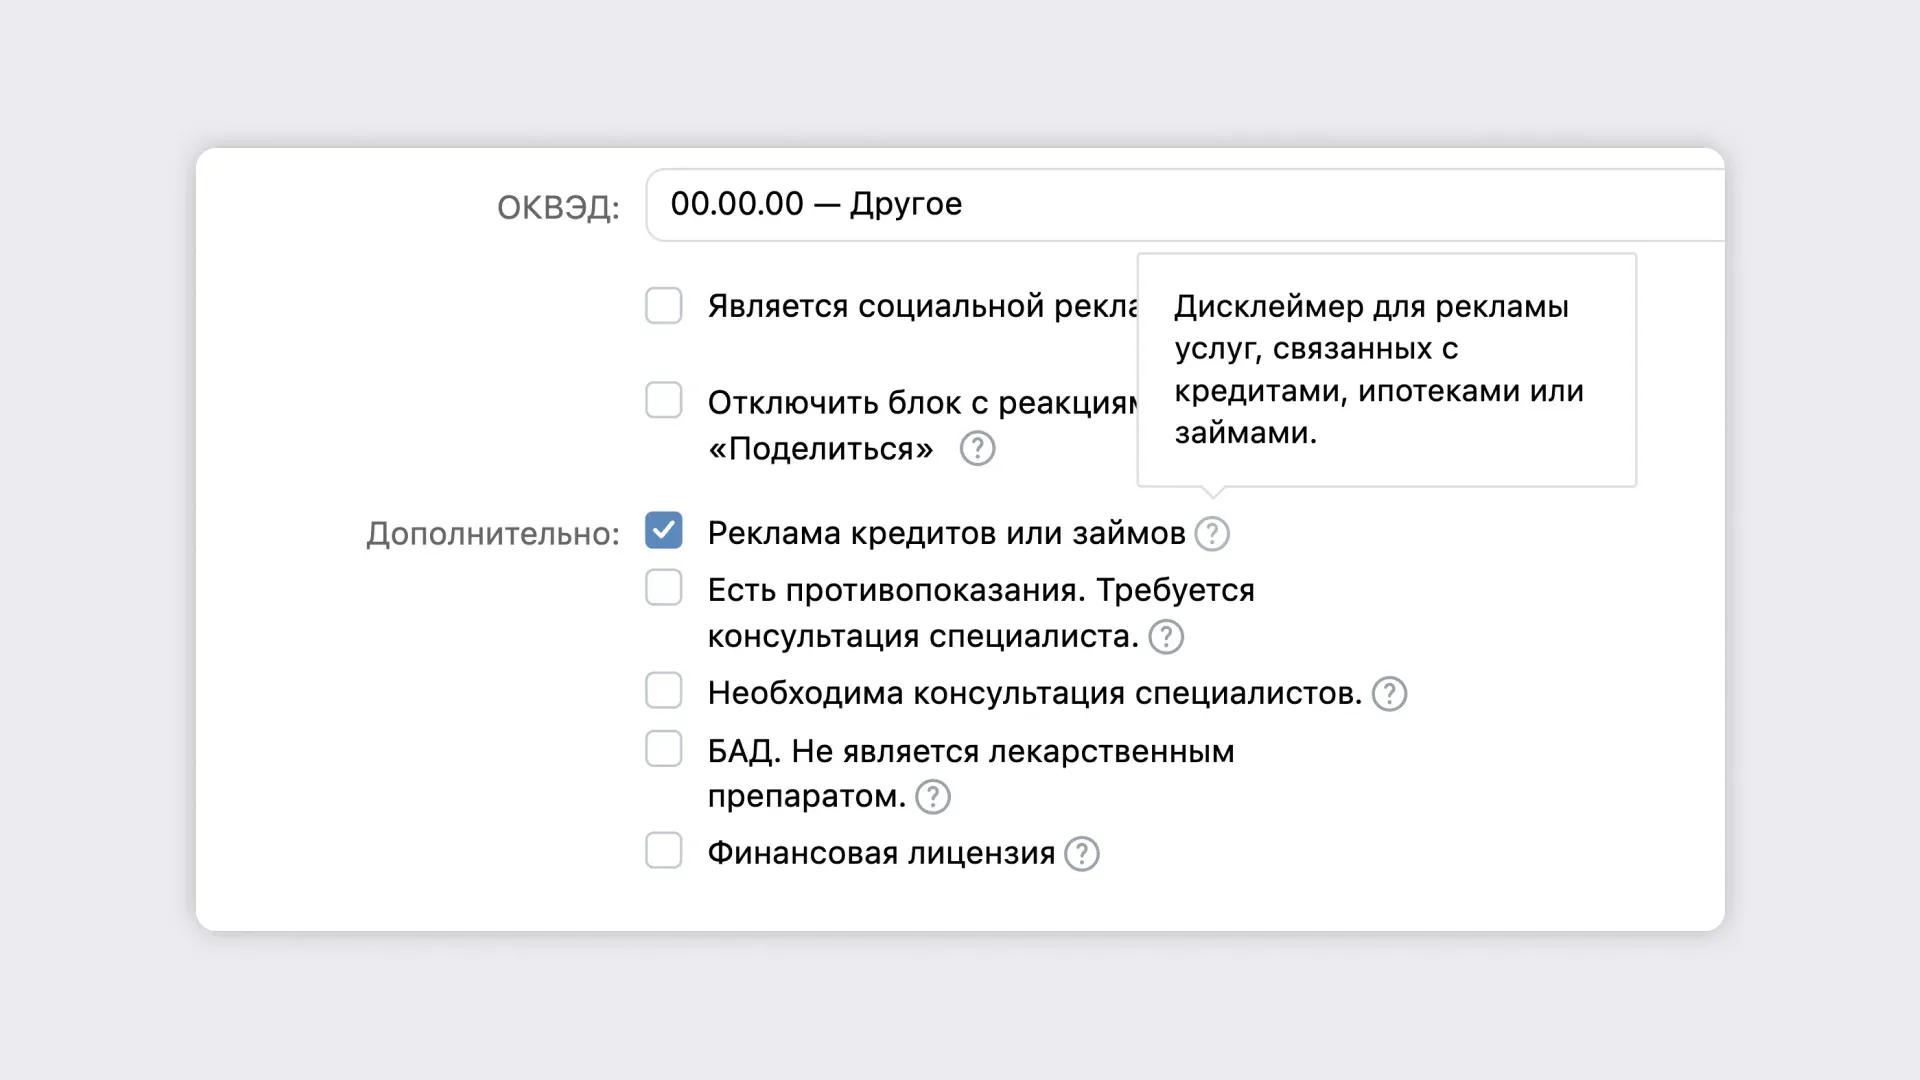Image resolution: width=1920 pixels, height=1080 pixels.
Task: Tick Есть противопоказания checkbox
Action: pos(664,588)
